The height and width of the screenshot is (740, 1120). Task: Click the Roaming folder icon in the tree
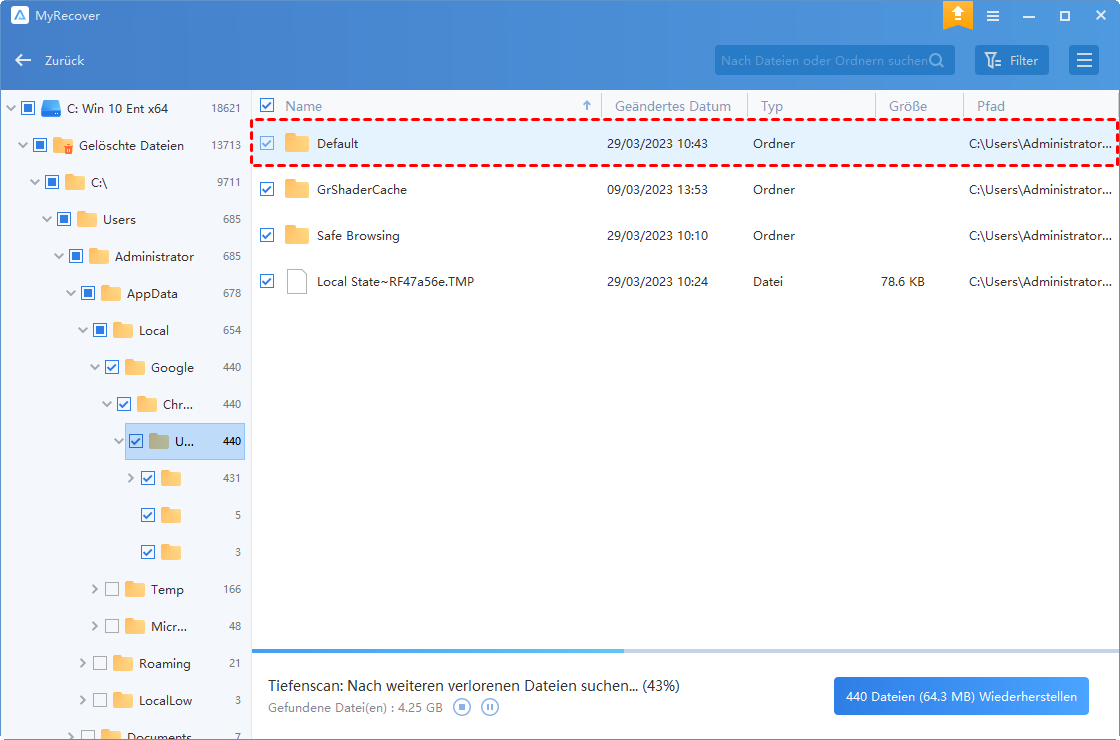click(x=123, y=664)
